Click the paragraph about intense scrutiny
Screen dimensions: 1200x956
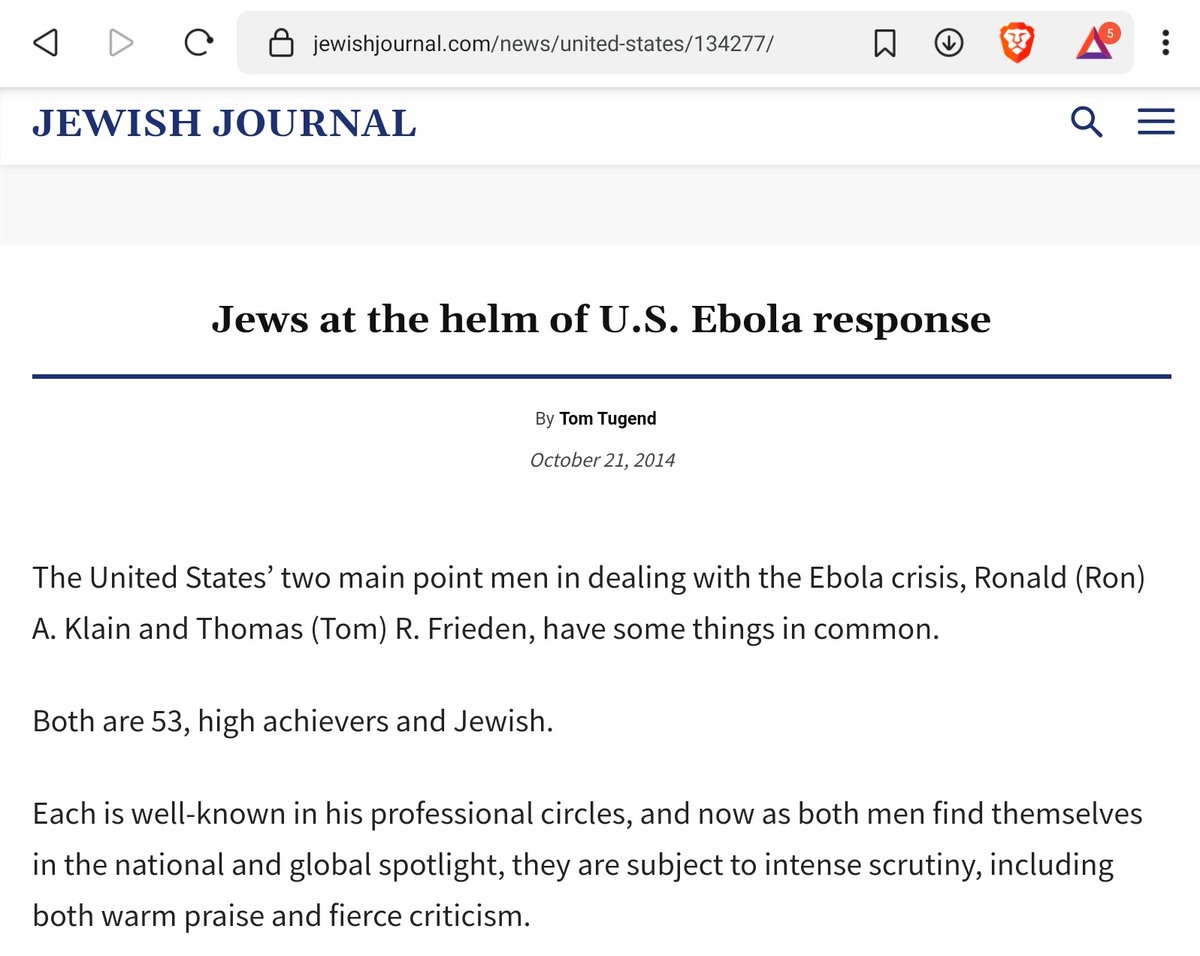[x=588, y=864]
